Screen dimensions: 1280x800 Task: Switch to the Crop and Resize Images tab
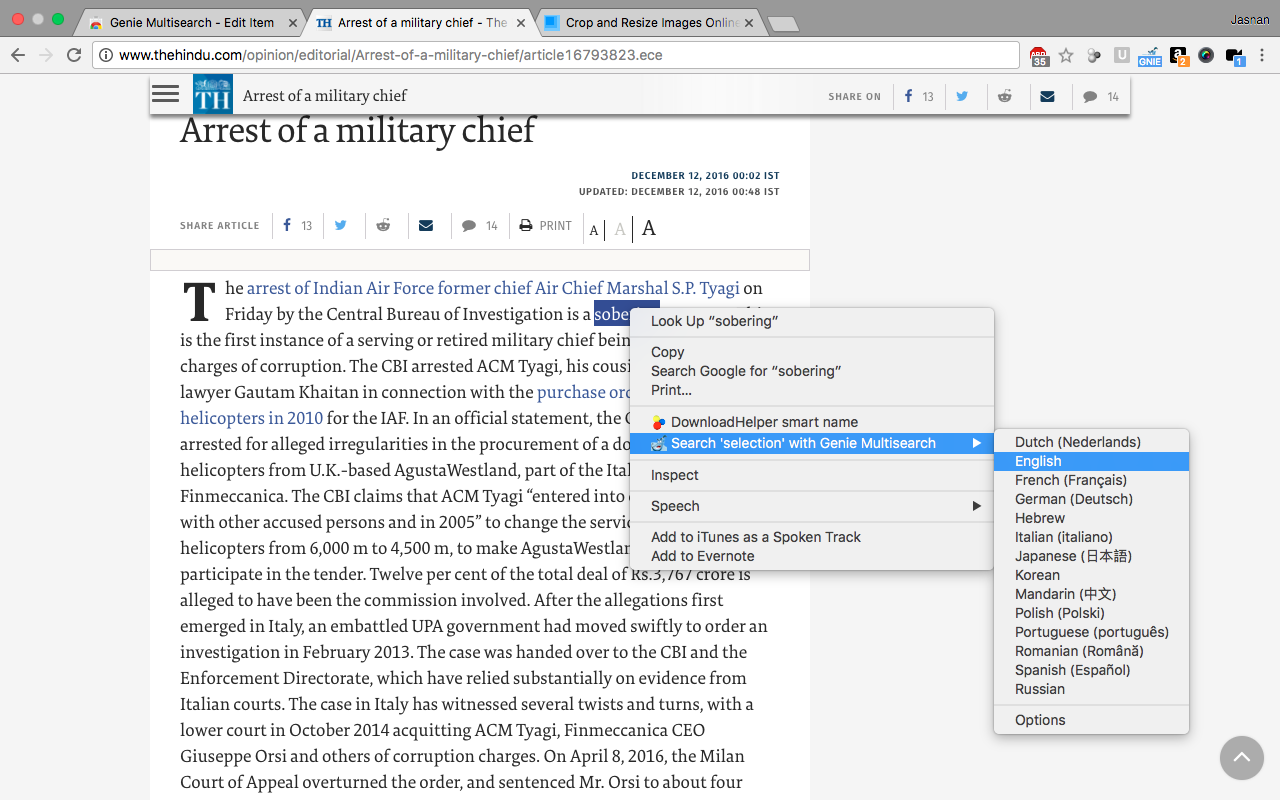tap(652, 22)
